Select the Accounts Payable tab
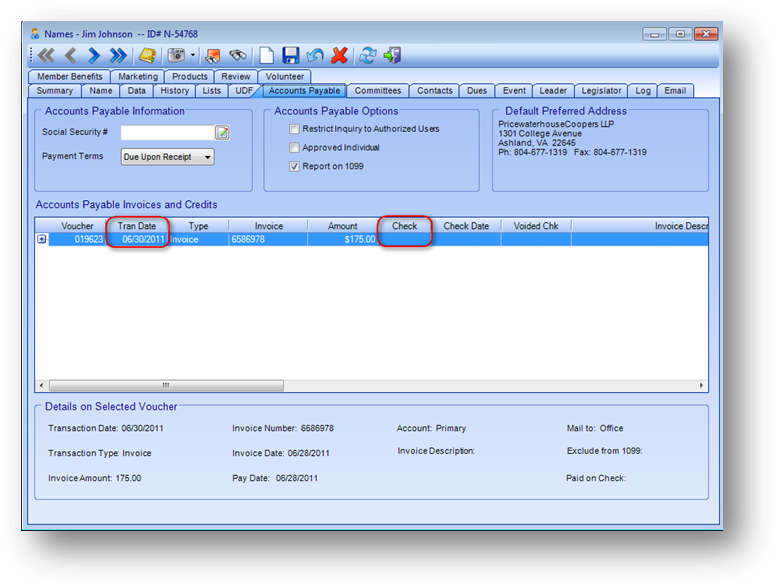Viewport: 778px width, 586px height. click(304, 91)
